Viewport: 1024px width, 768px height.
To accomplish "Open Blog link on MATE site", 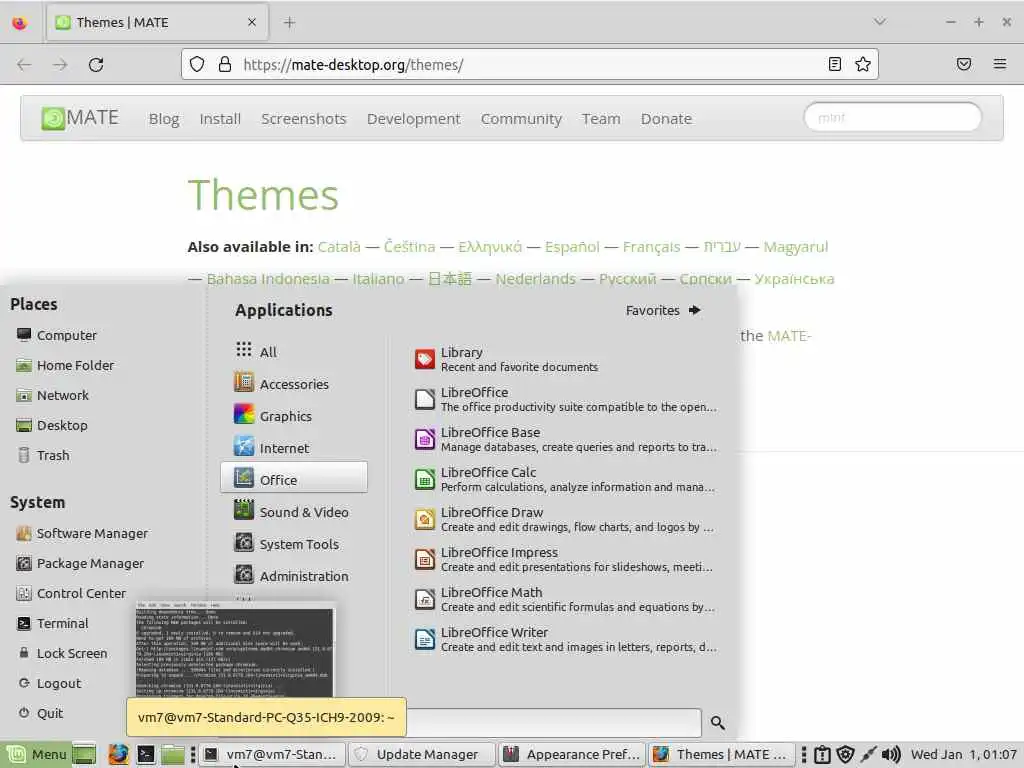I will (164, 119).
